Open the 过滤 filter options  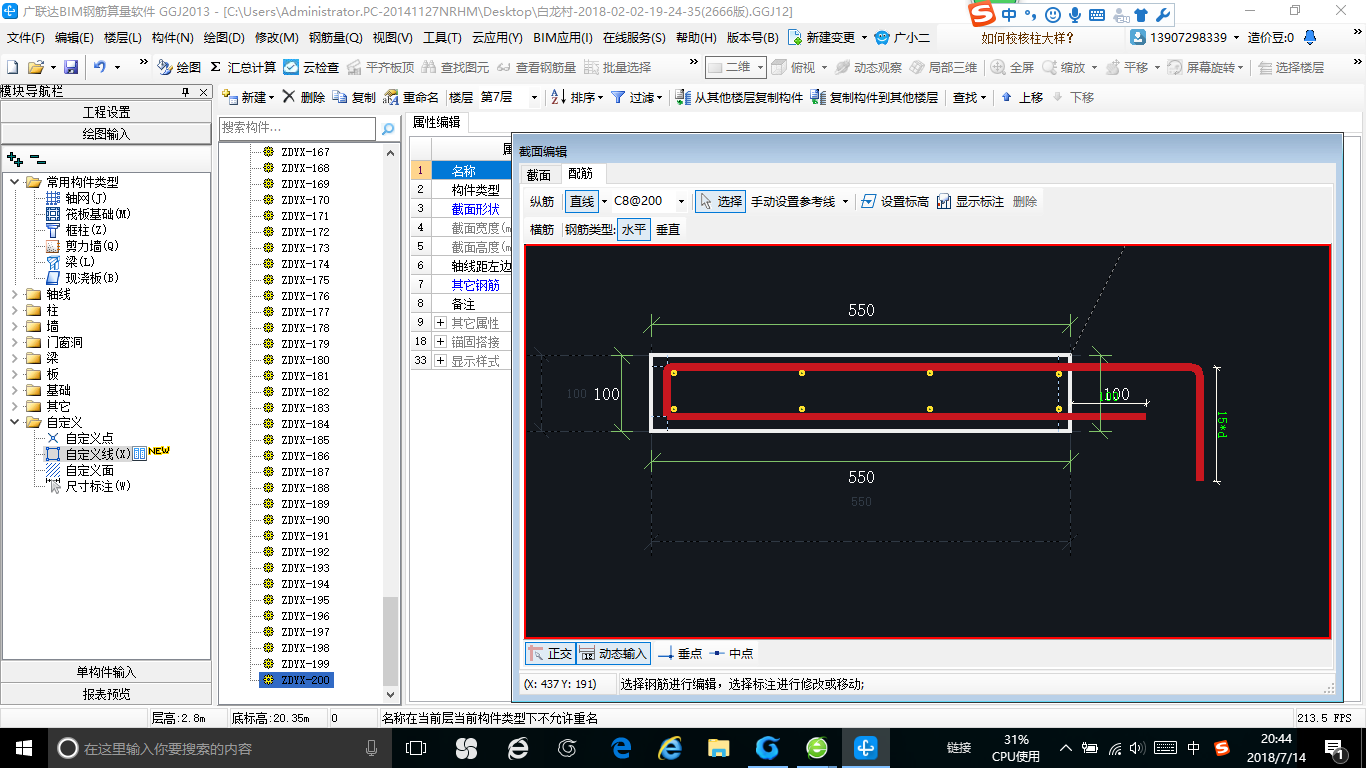point(637,97)
